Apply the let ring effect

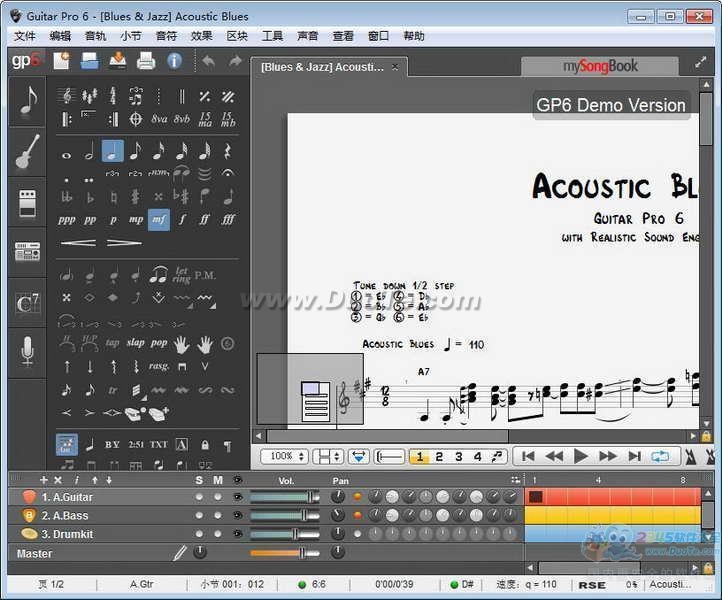[182, 274]
